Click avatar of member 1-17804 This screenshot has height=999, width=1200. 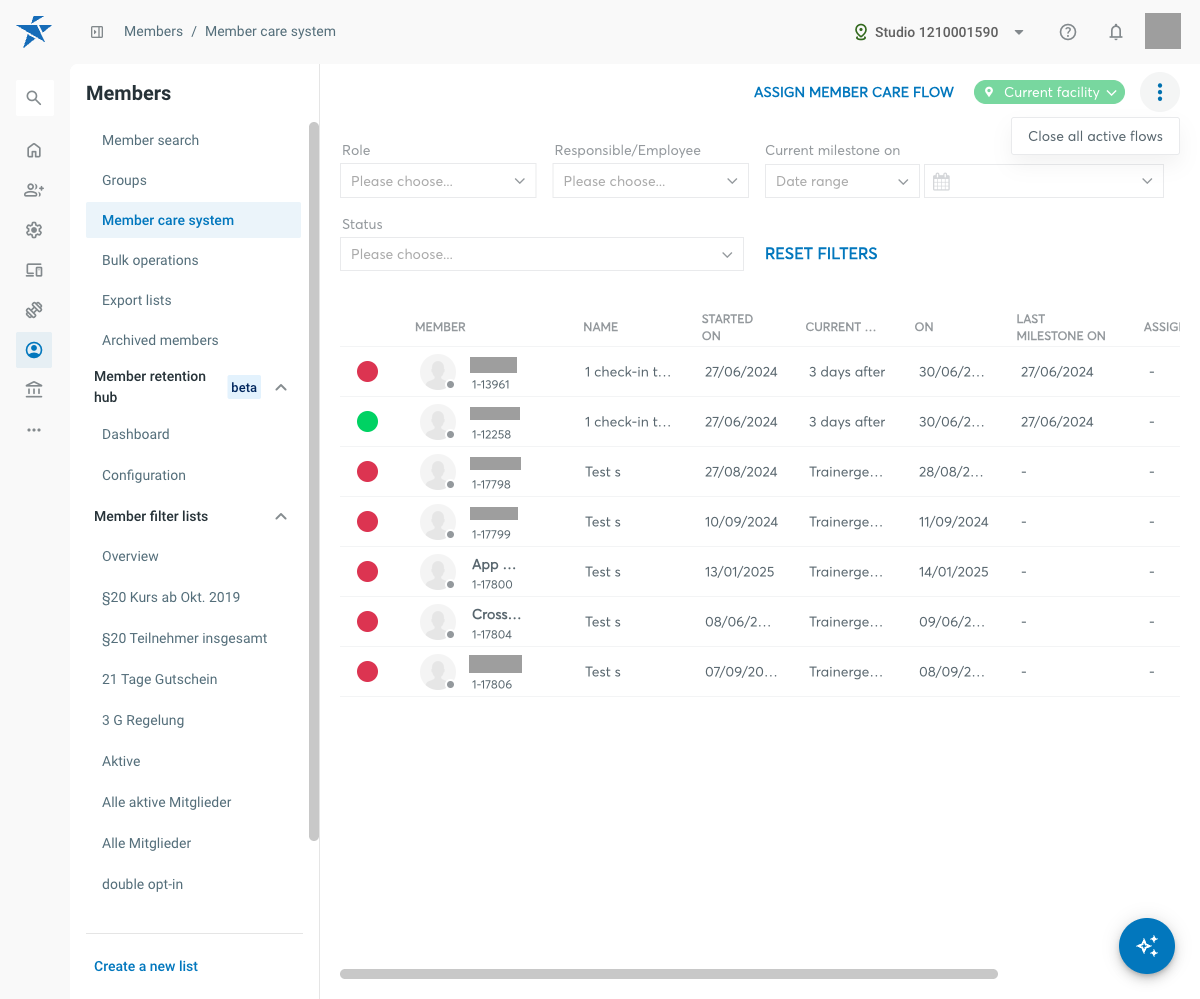(438, 622)
